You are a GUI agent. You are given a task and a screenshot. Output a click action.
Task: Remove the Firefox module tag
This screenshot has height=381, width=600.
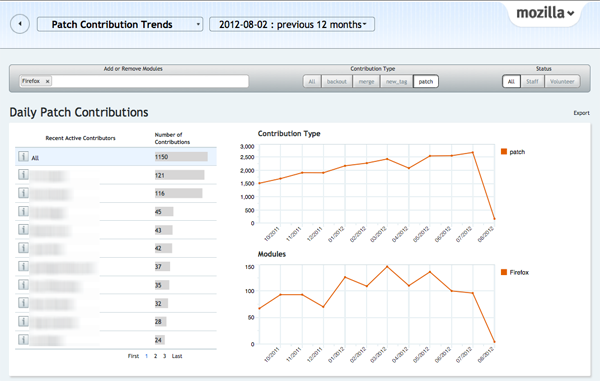click(x=47, y=81)
